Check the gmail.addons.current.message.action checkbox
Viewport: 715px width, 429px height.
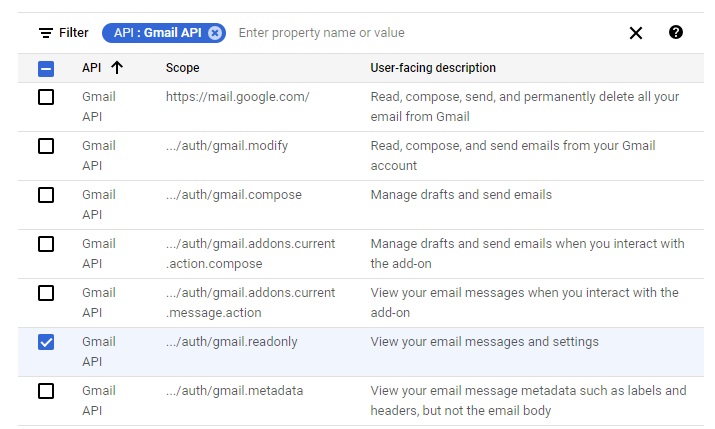(x=46, y=293)
